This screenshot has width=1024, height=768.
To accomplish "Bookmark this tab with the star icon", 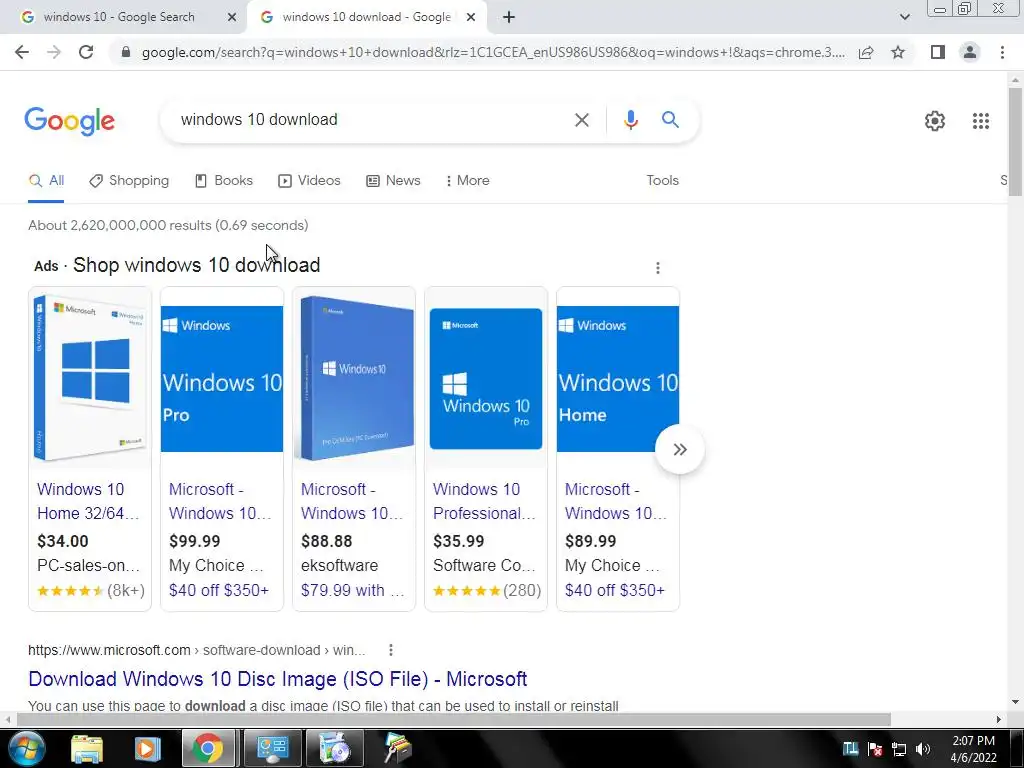I will 898,52.
